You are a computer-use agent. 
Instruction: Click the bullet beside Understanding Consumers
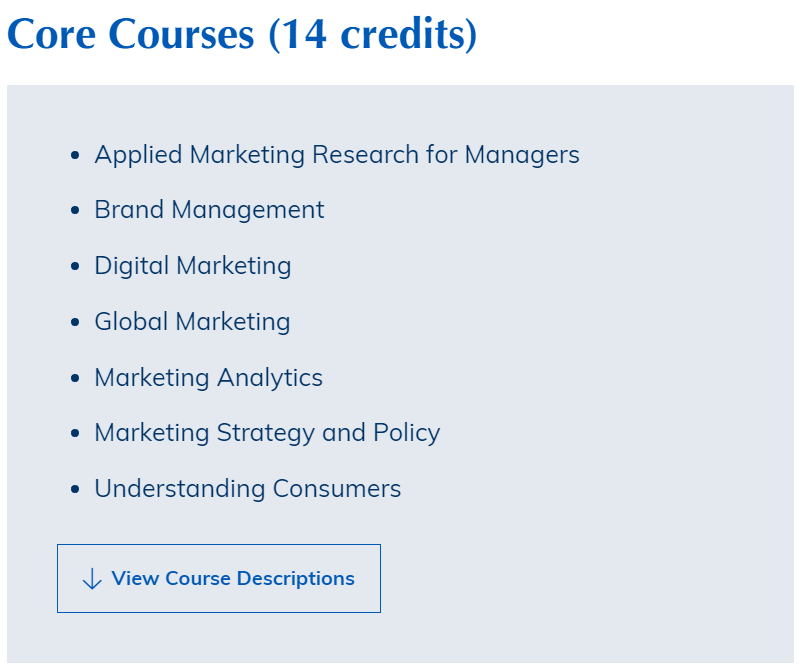(75, 490)
